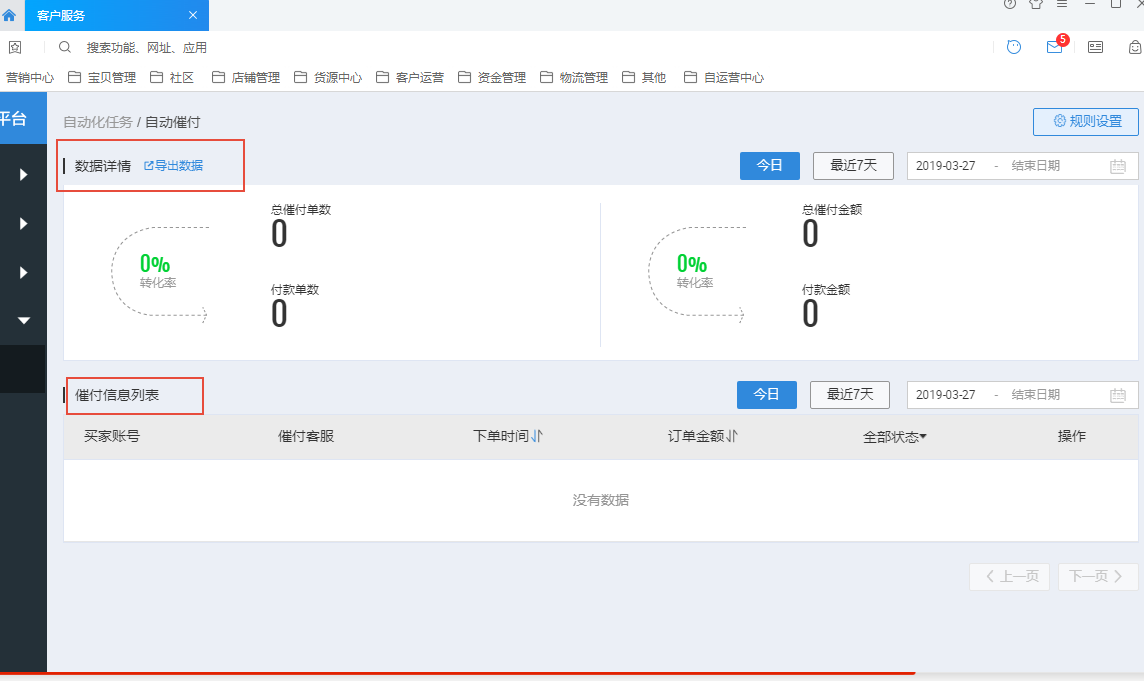Click the blue assistant face icon
1144x681 pixels.
pyautogui.click(x=1014, y=47)
